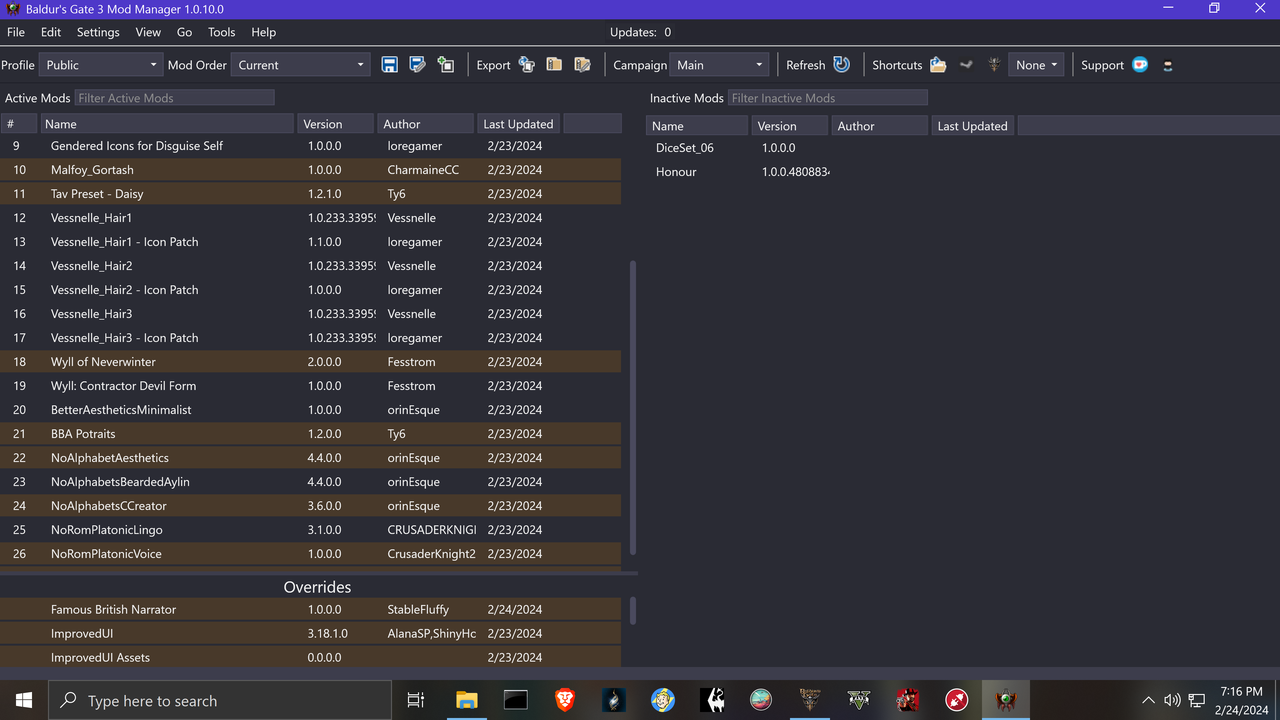The width and height of the screenshot is (1280, 720).
Task: Select the Tav Preset - Daisy mod
Action: pyautogui.click(x=310, y=194)
